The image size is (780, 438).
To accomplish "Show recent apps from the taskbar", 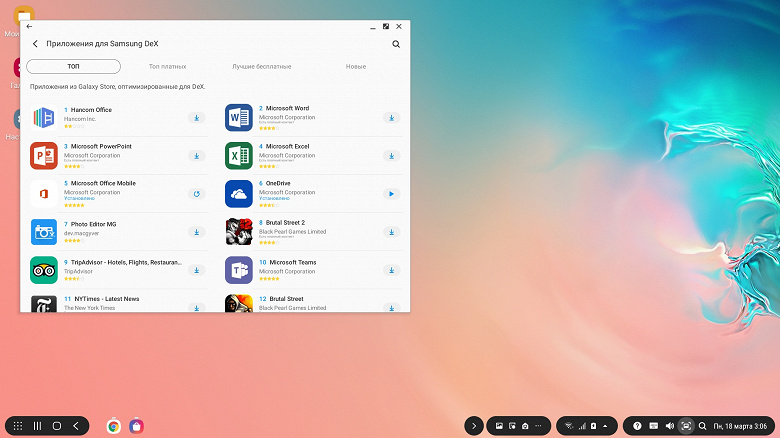I will (37, 426).
